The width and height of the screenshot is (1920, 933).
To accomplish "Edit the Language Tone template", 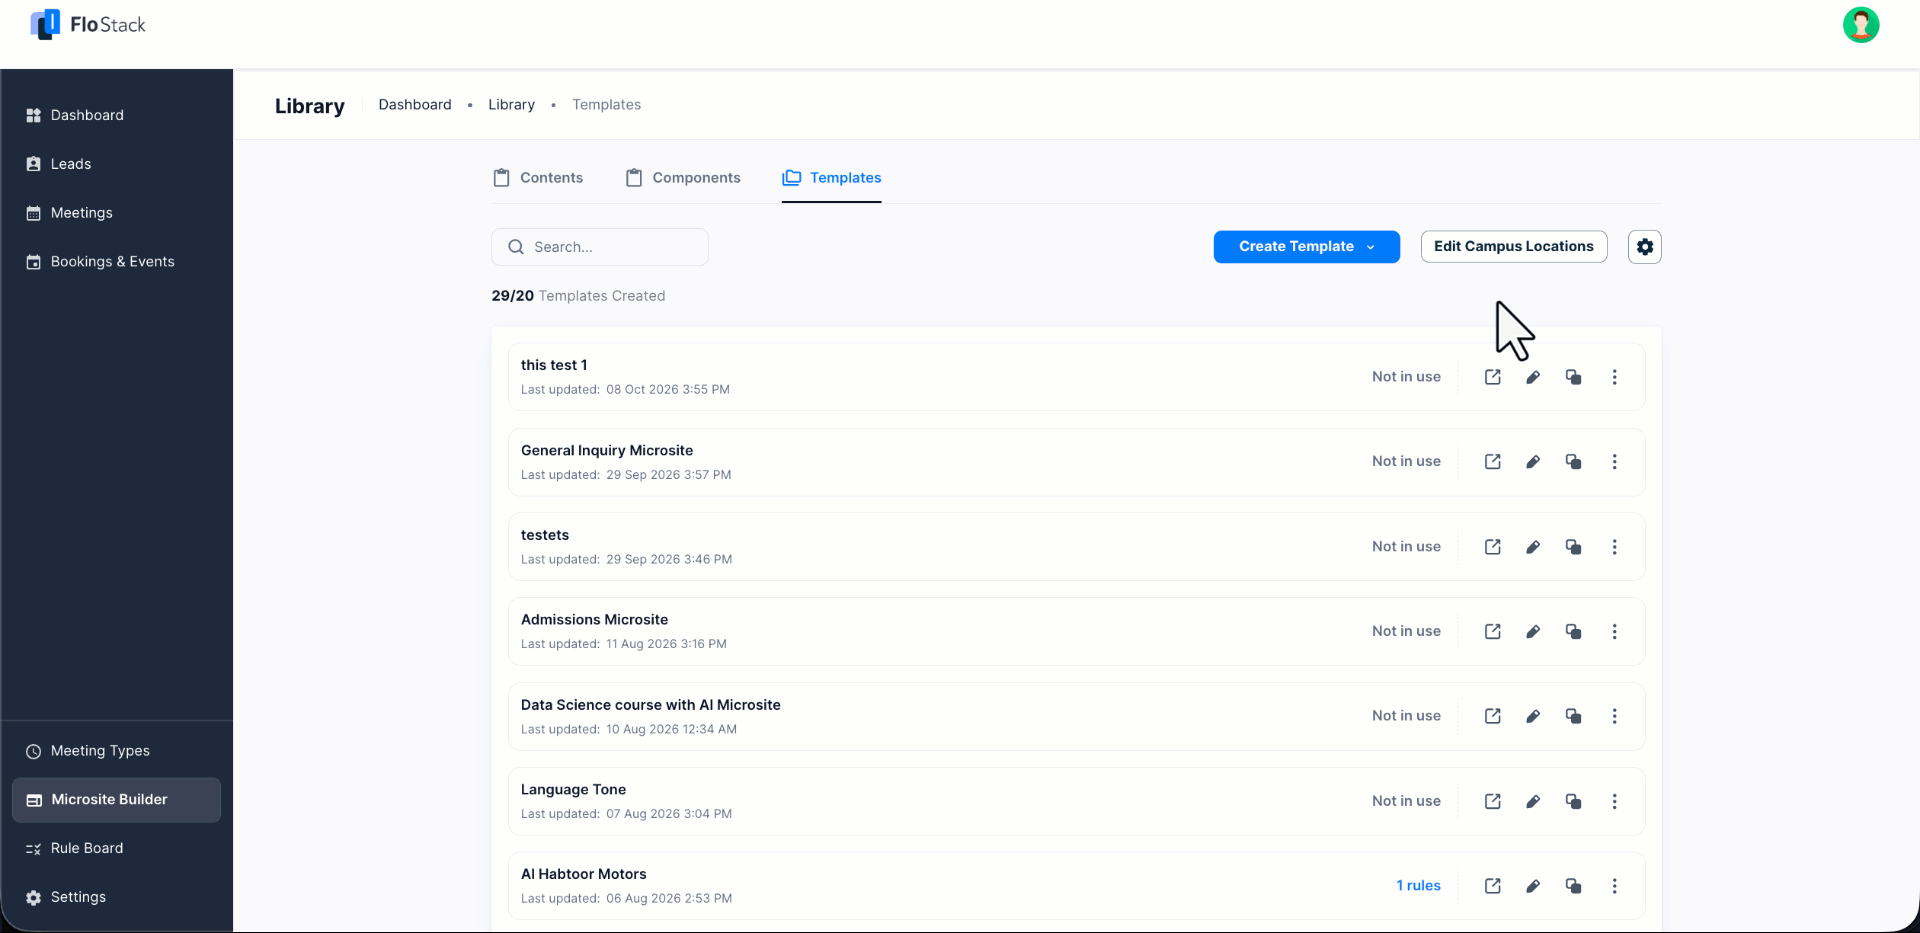I will coord(1533,801).
